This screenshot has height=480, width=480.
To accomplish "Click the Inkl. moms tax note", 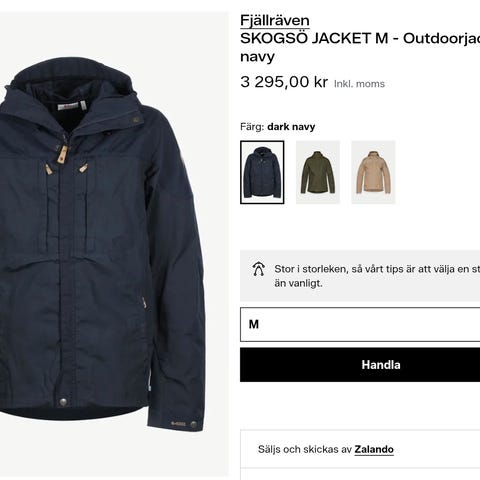I will 359,84.
